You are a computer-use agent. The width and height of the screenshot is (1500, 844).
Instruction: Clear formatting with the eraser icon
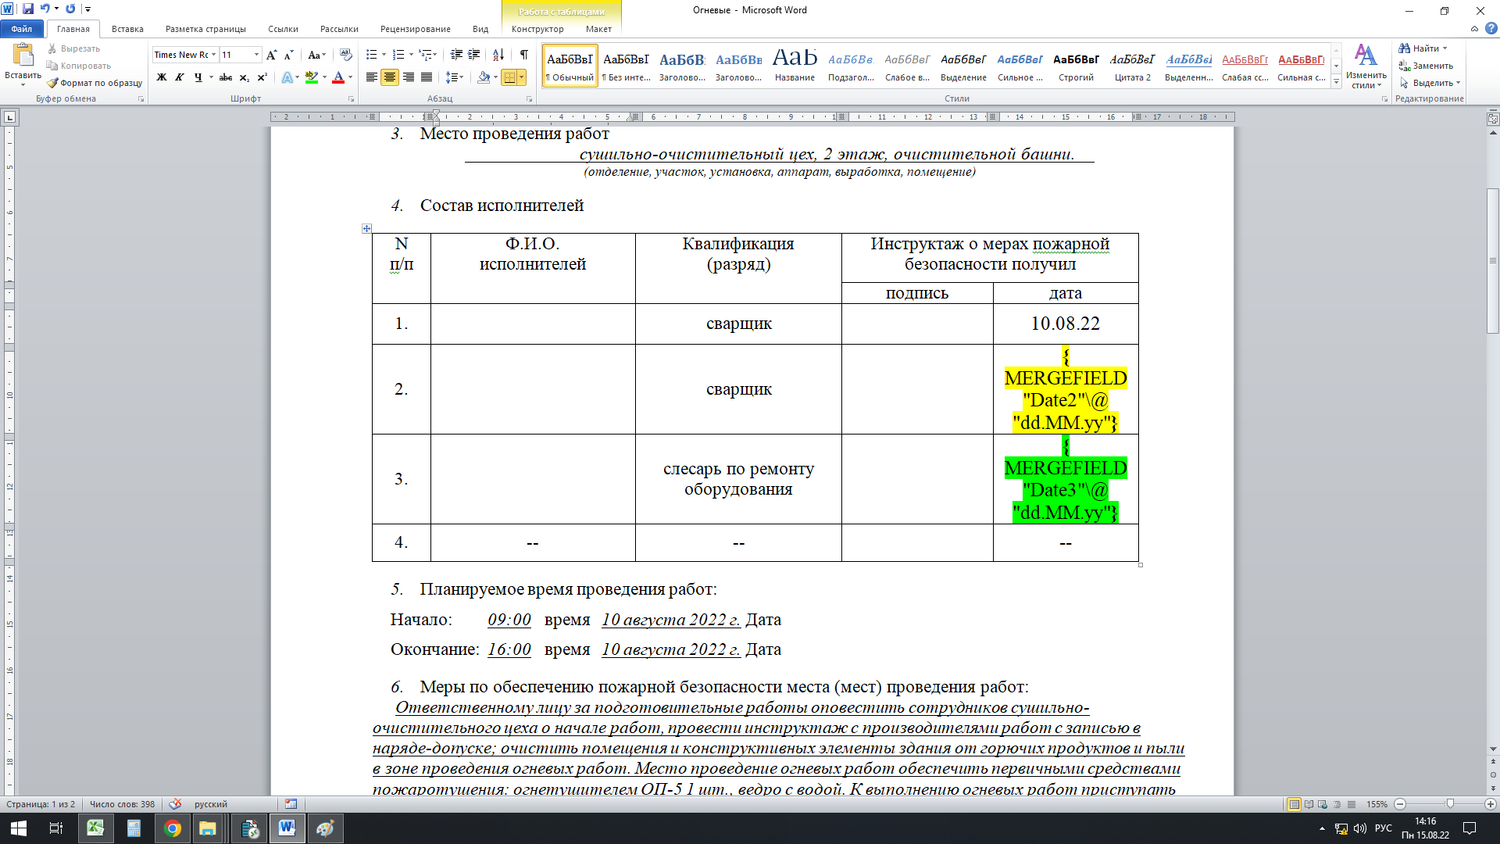(346, 55)
